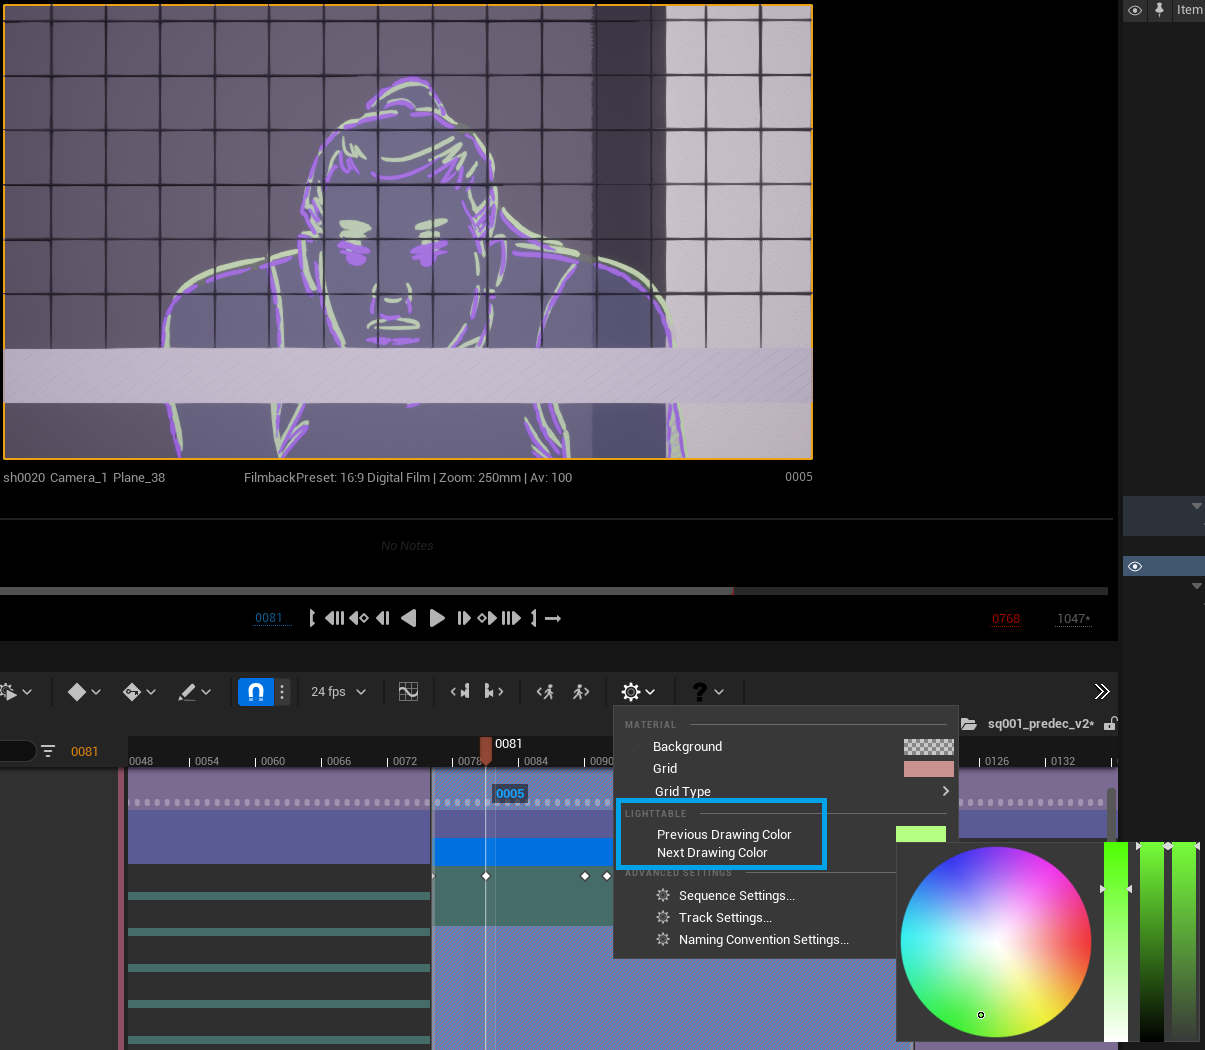Open Sequence Settings...

[x=736, y=895]
